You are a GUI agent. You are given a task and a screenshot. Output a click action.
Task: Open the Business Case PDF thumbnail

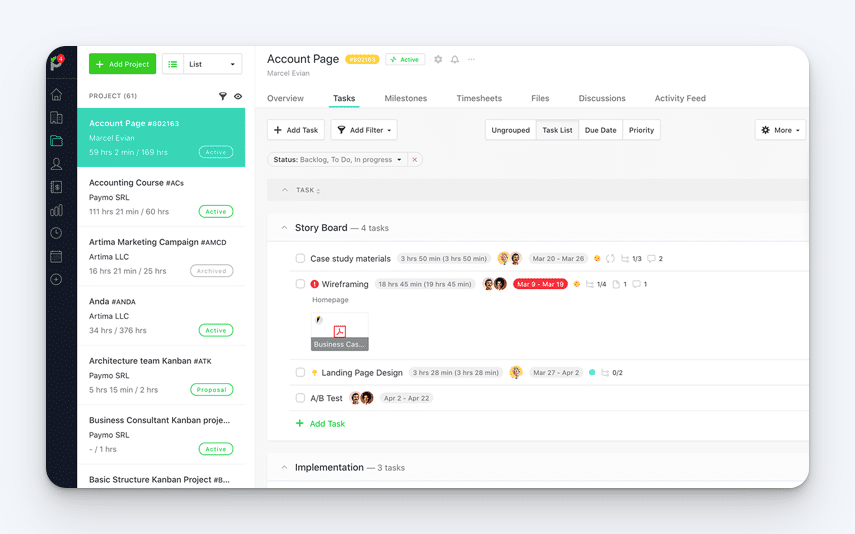coord(340,332)
